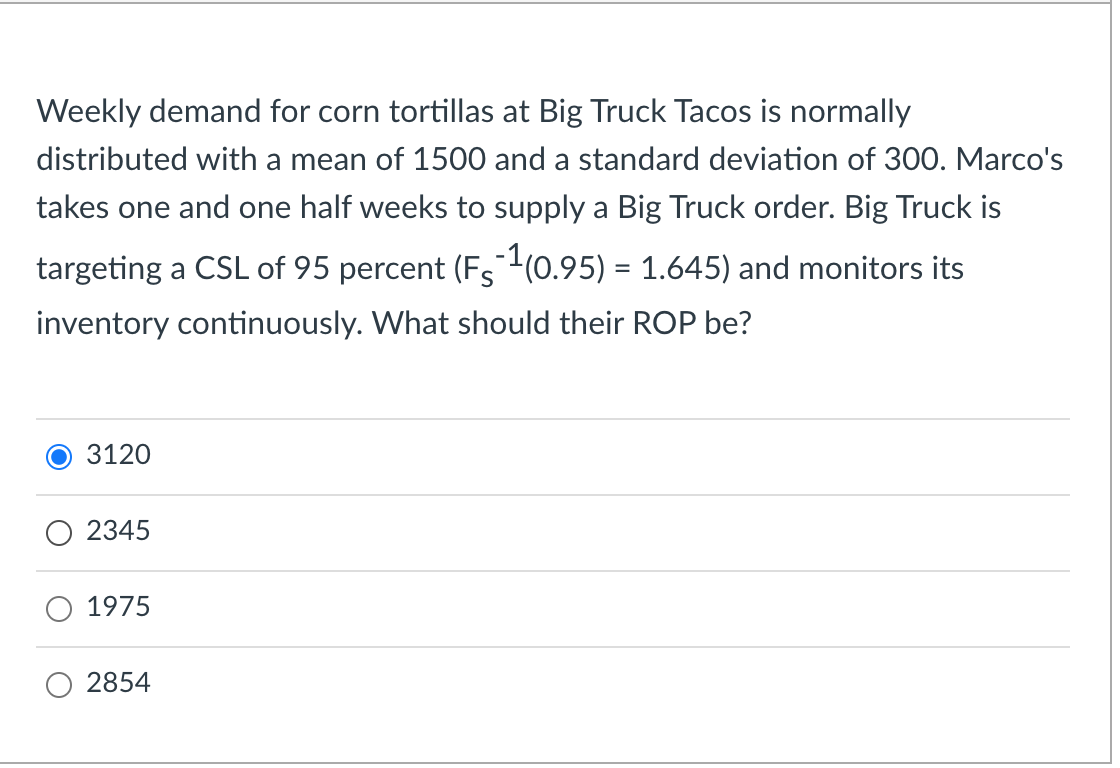Click the currently selected 3120 option
Viewport: 1120px width, 768px height.
pos(59,456)
